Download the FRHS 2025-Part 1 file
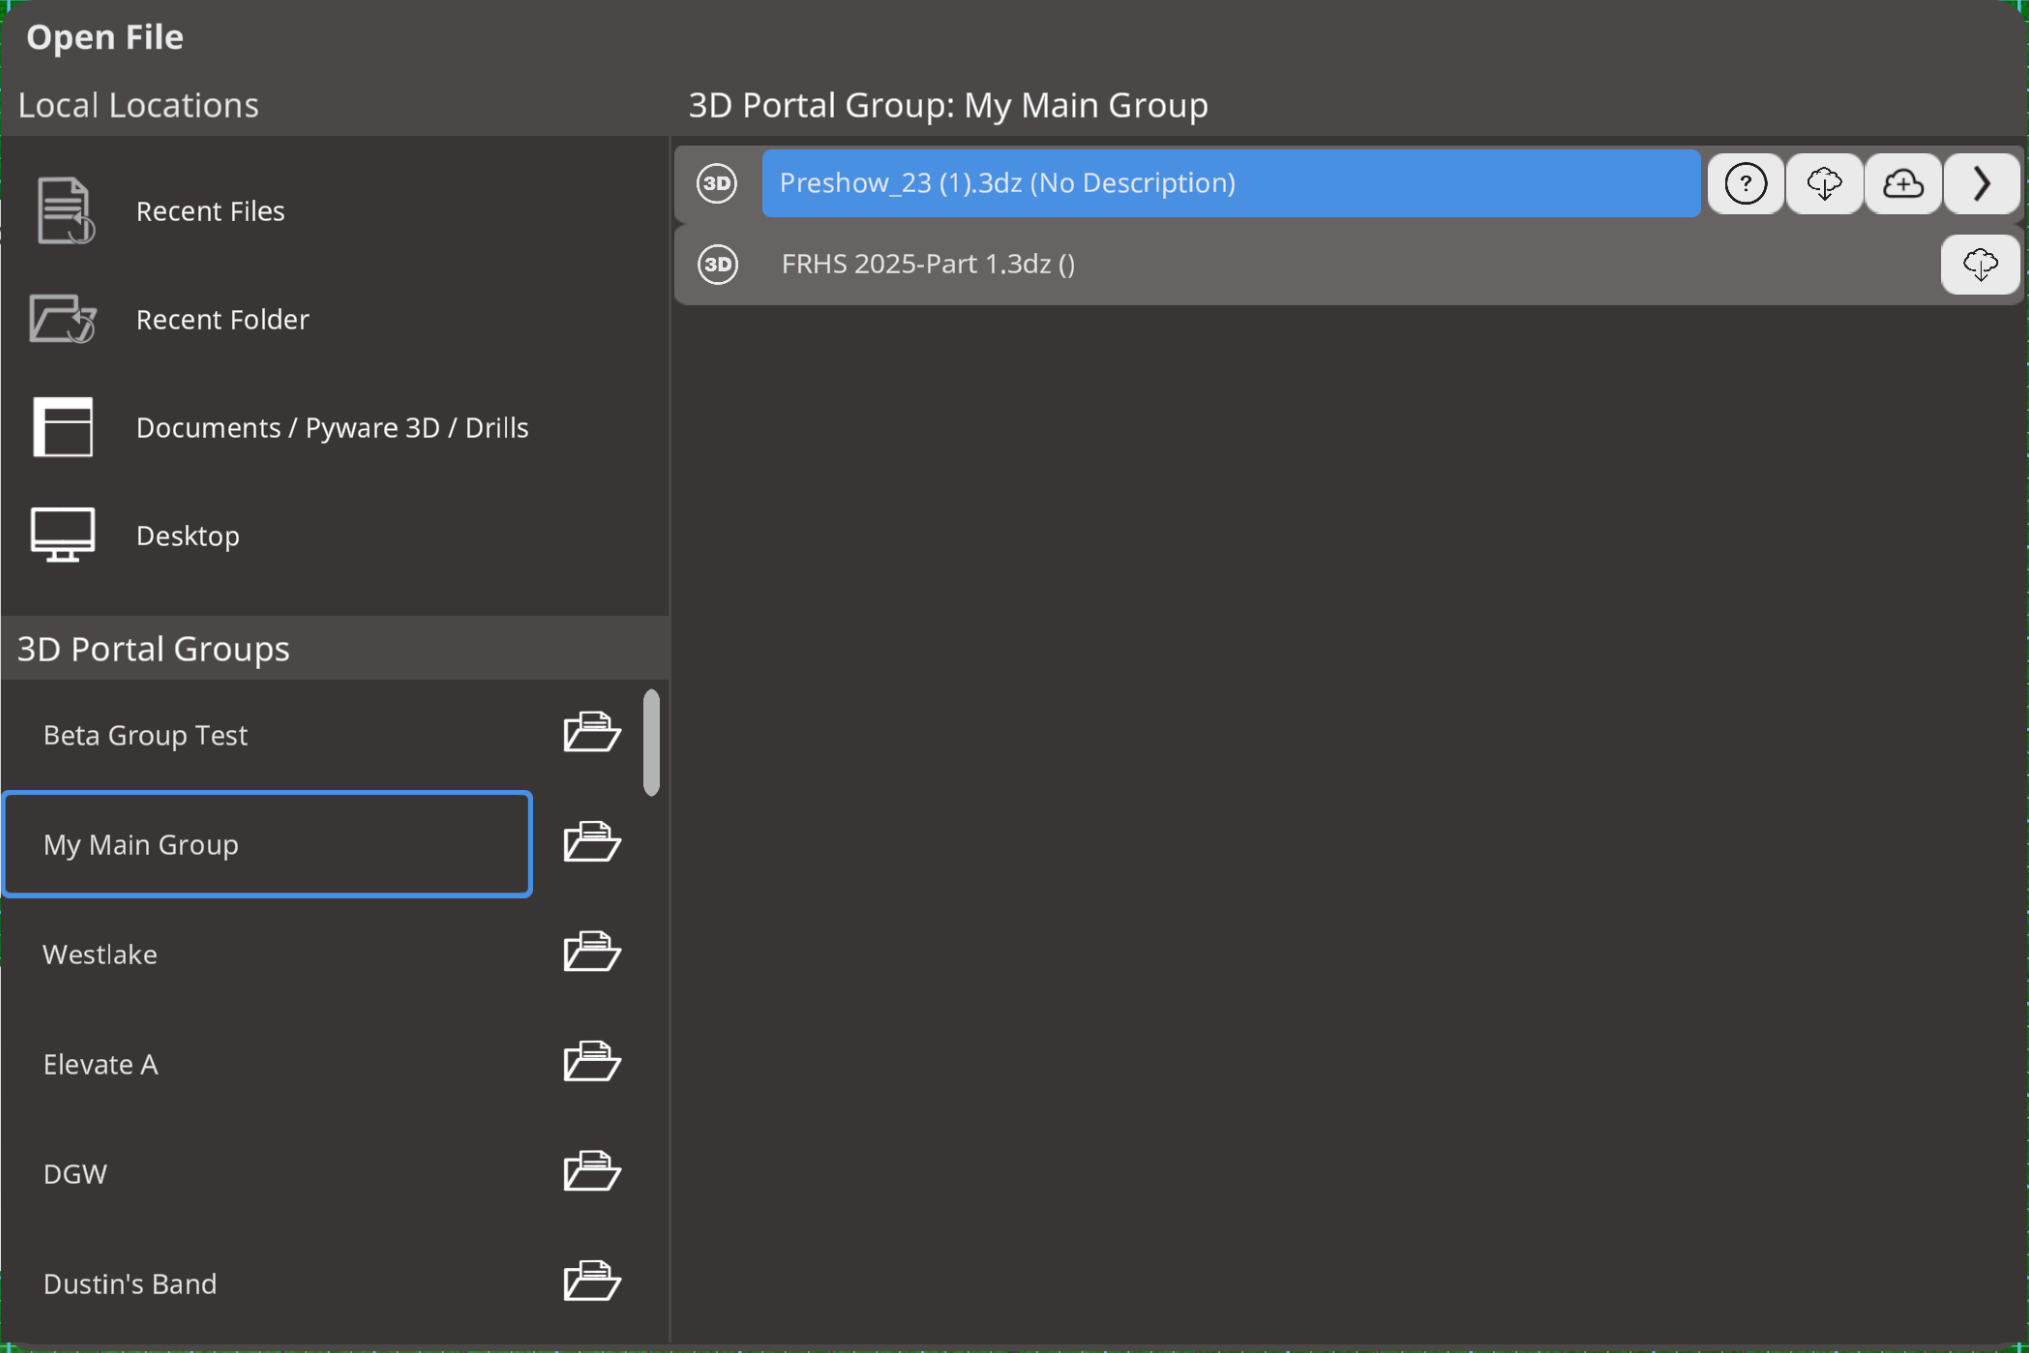Screen dimensions: 2029x1353 pos(1979,265)
